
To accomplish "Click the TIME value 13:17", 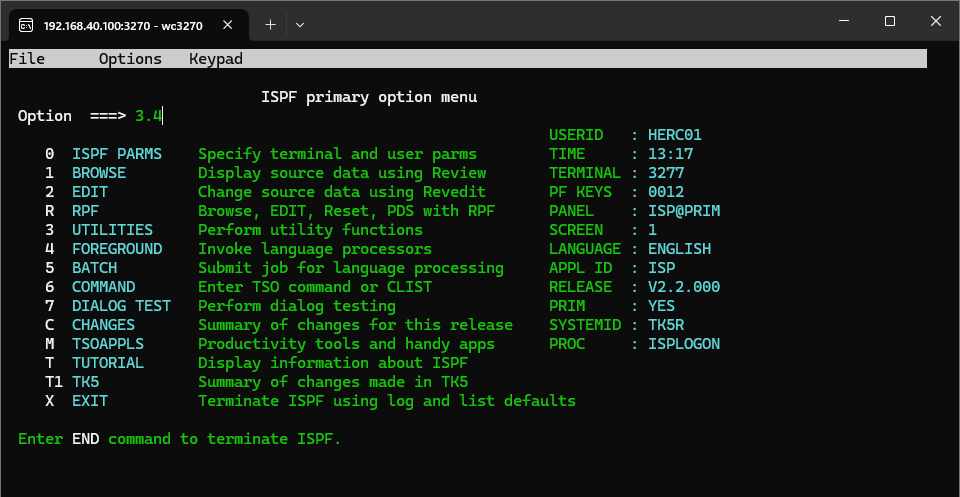I will tap(671, 154).
